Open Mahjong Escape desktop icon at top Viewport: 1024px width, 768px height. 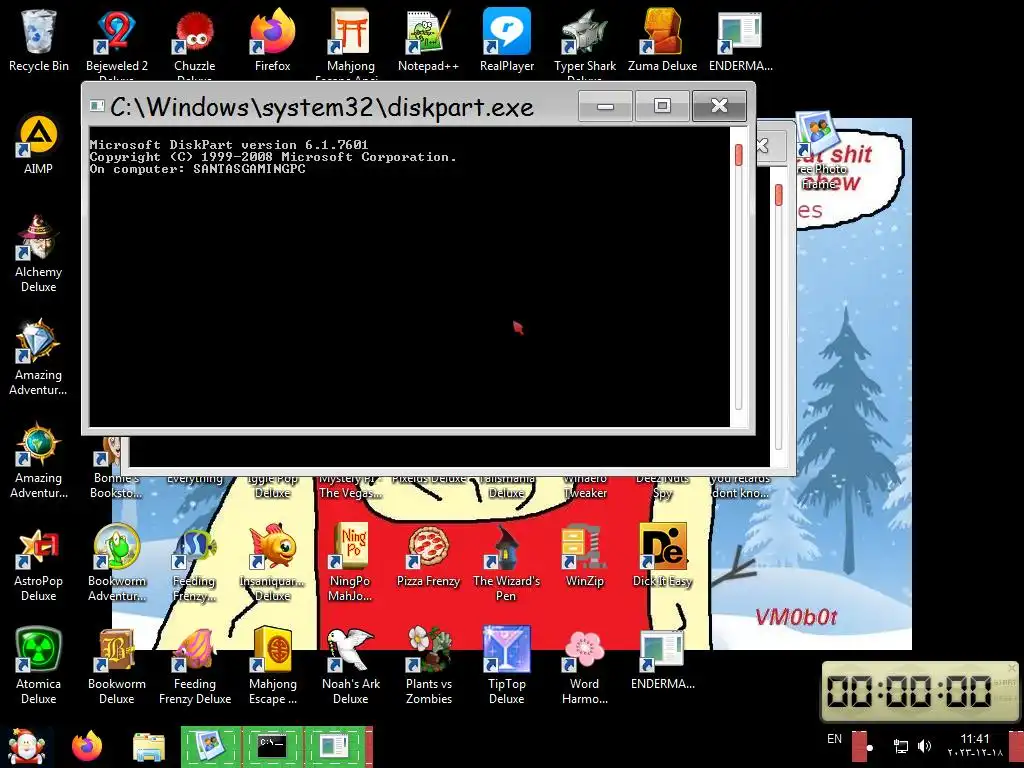click(x=351, y=40)
